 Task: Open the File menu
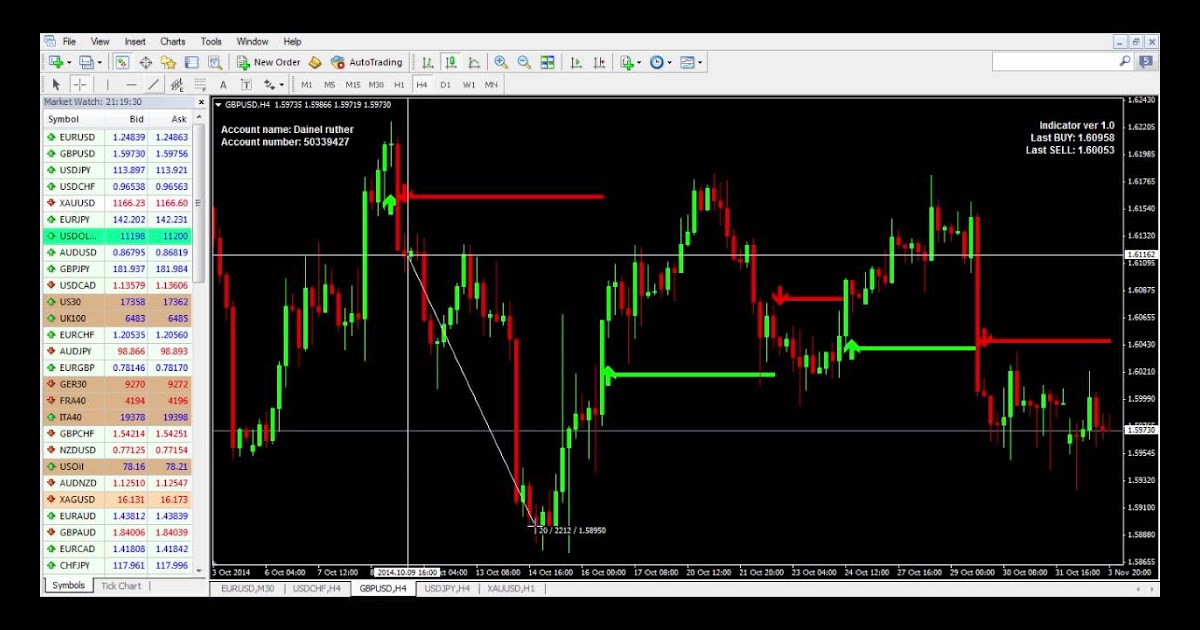pos(69,42)
